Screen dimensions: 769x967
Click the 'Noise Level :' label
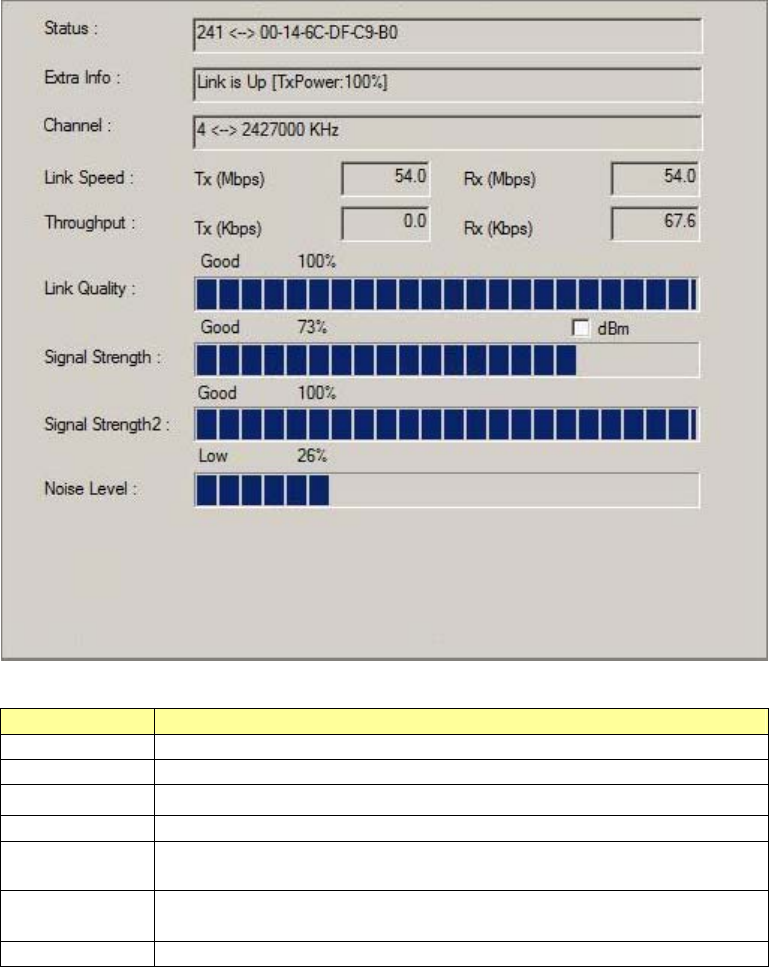point(90,489)
